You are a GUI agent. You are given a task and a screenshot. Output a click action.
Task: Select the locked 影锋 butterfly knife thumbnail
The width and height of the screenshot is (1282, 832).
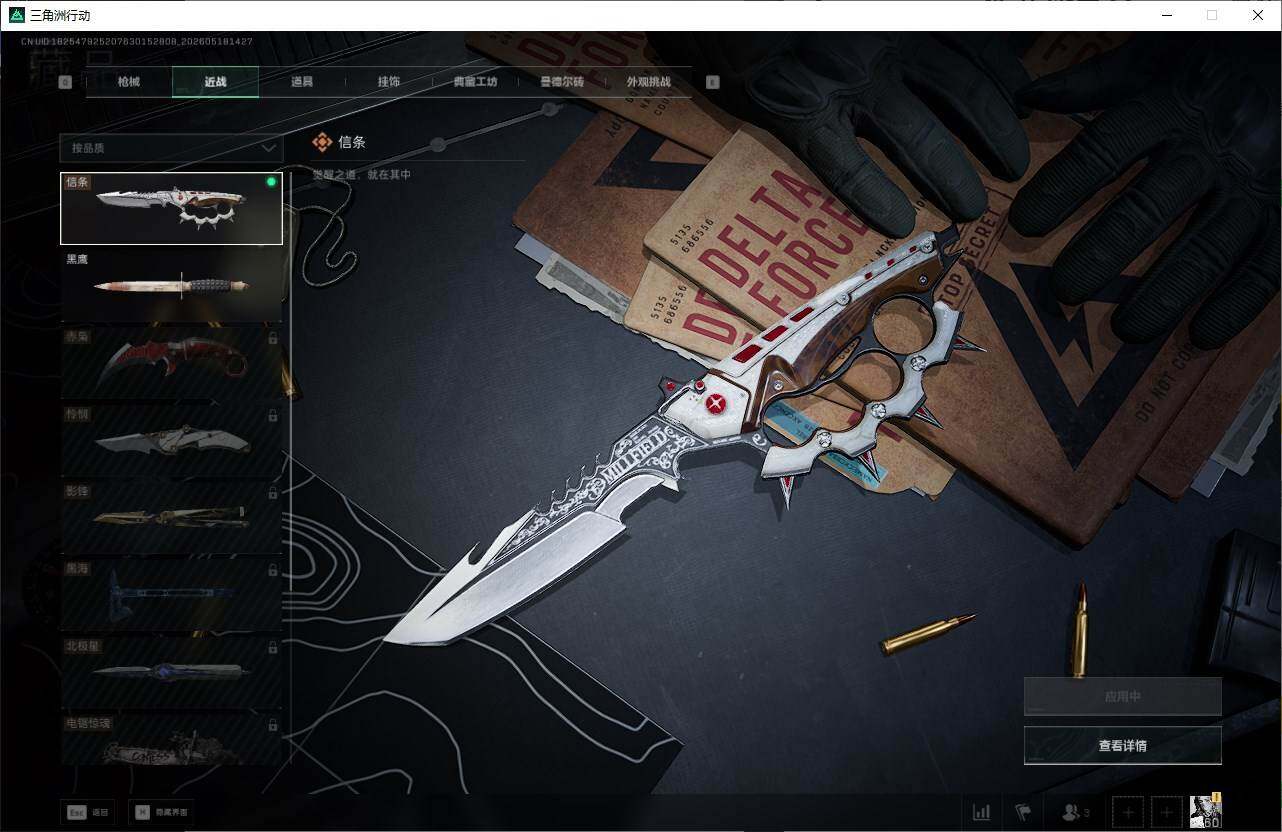171,517
